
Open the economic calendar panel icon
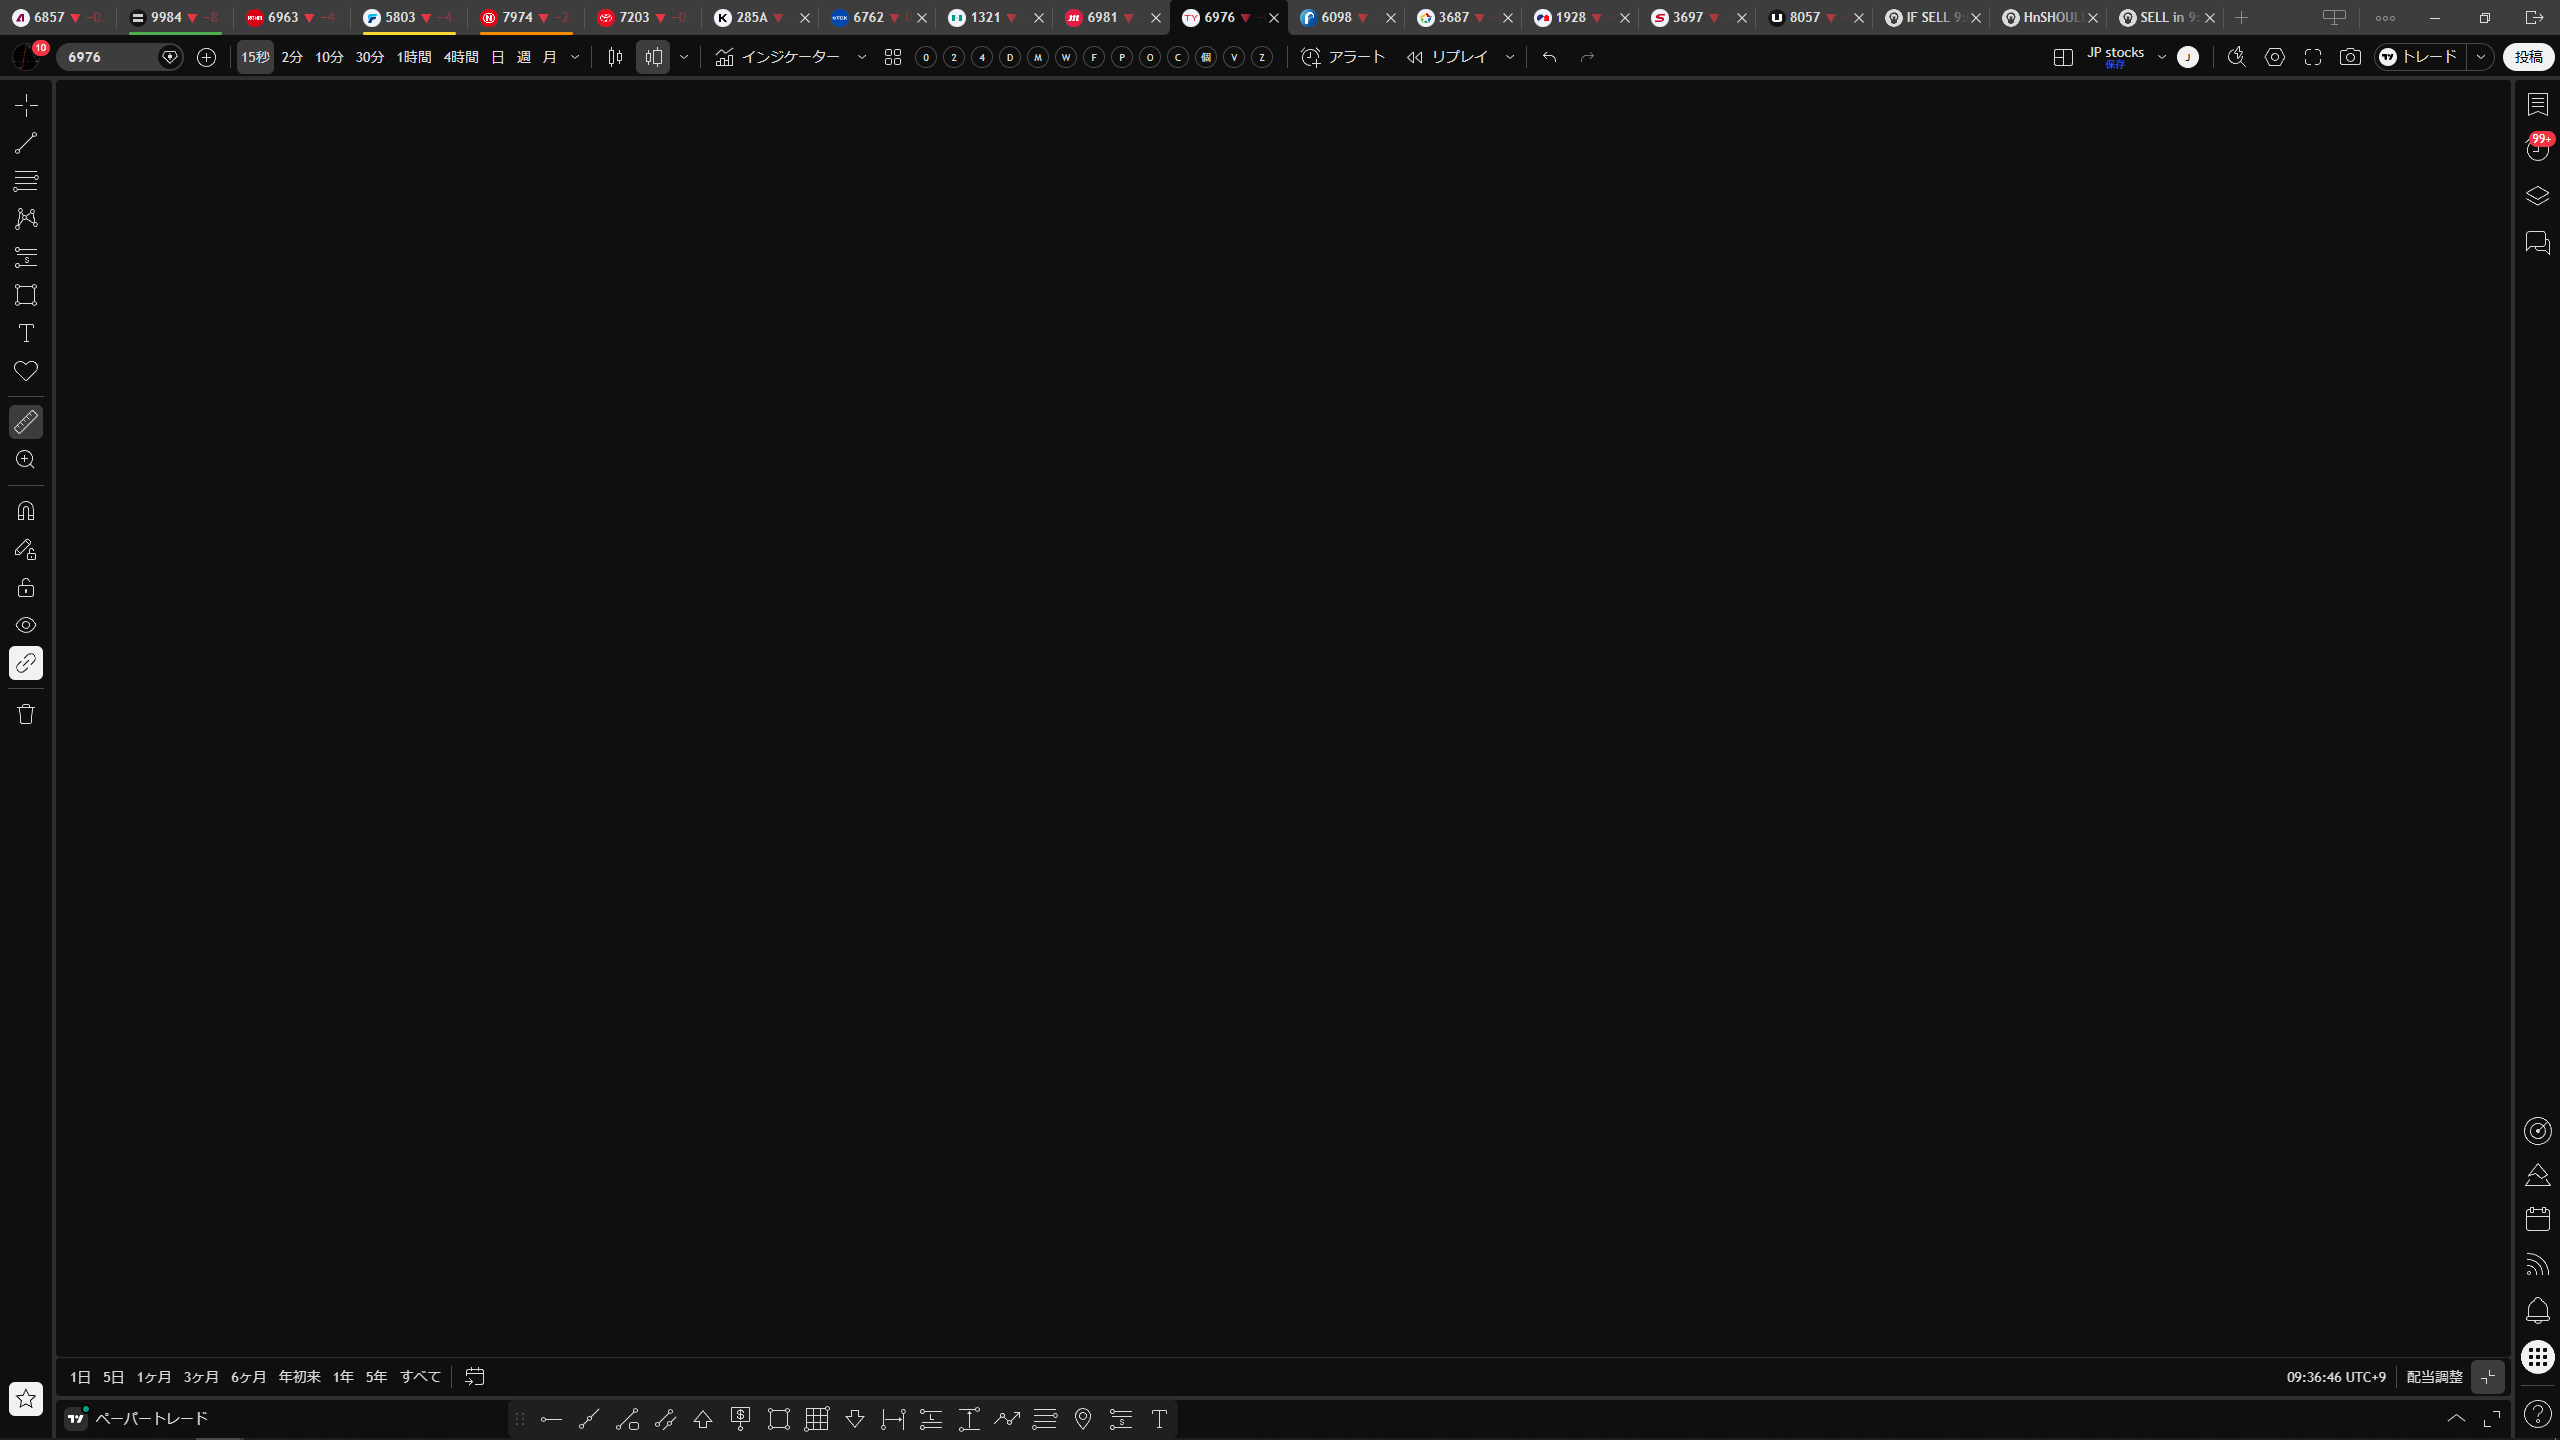coord(2538,1219)
